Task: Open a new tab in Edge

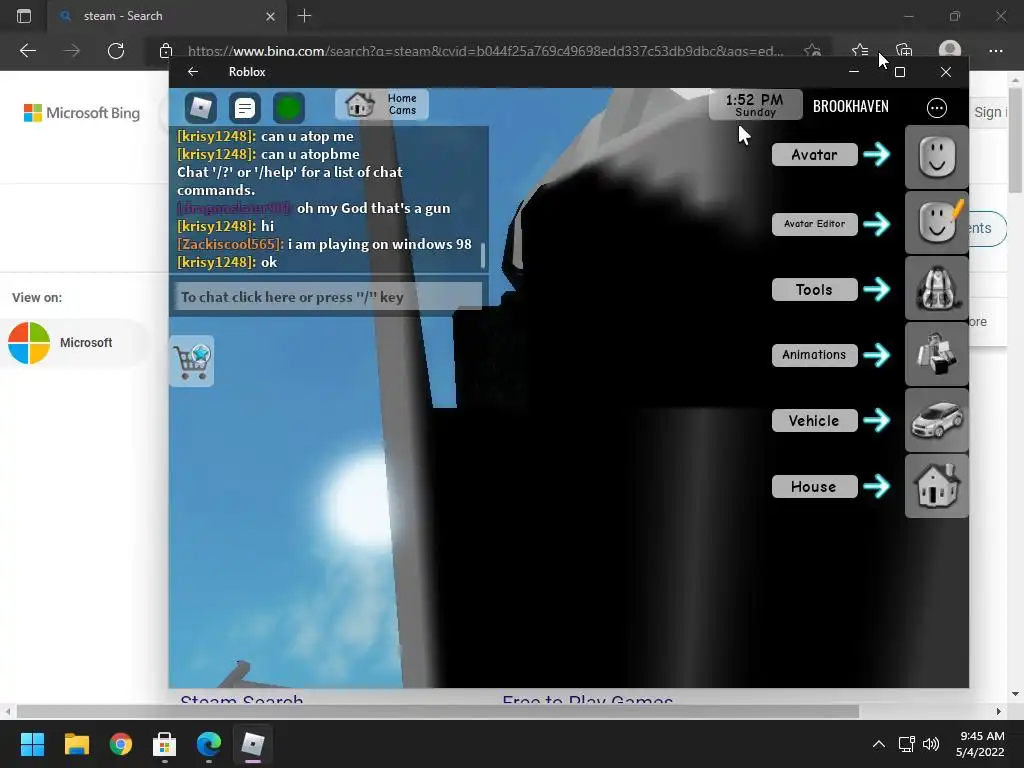Action: [304, 16]
